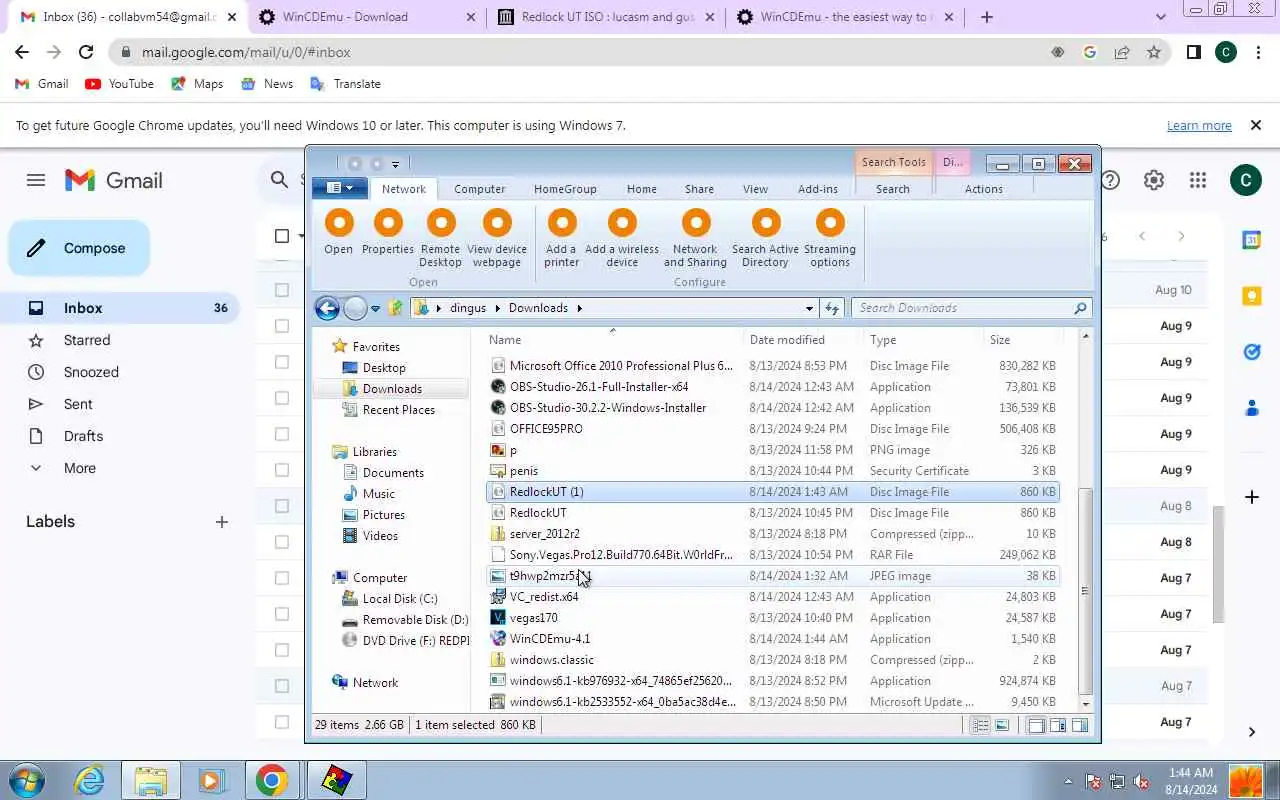This screenshot has height=800, width=1280.
Task: Open Gmail support help icon
Action: pyautogui.click(x=1110, y=180)
